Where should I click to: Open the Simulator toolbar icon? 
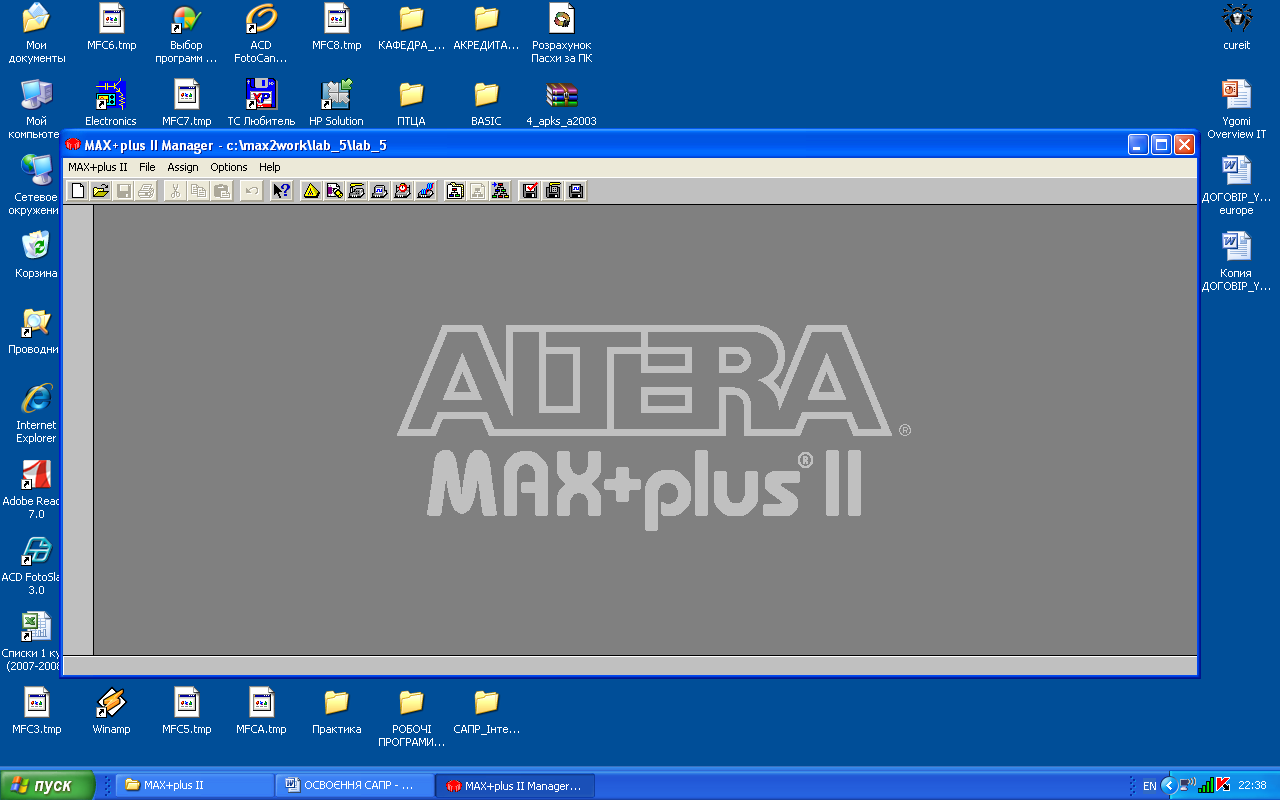tap(380, 190)
